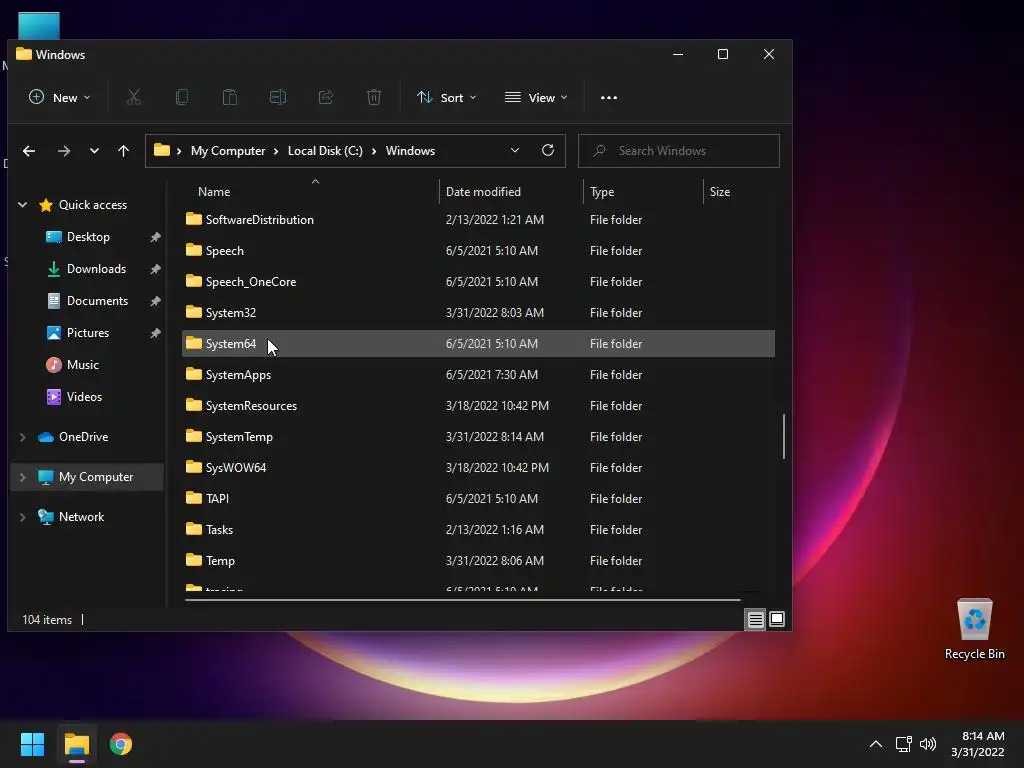Switch to details view layout icon

pos(756,619)
